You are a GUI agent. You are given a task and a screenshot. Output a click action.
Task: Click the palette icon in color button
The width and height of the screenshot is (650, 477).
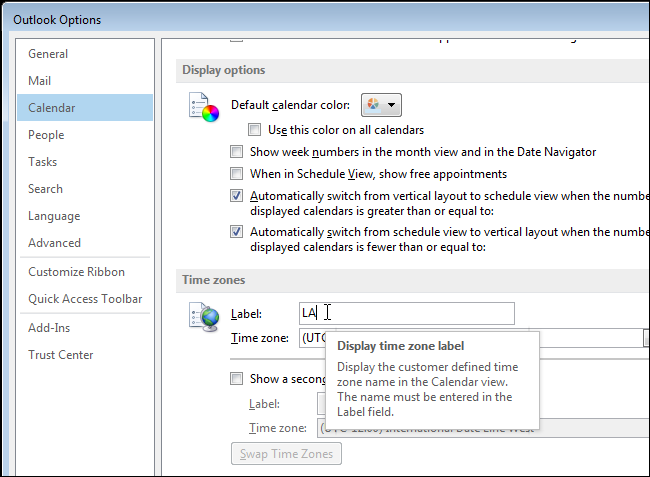[374, 104]
